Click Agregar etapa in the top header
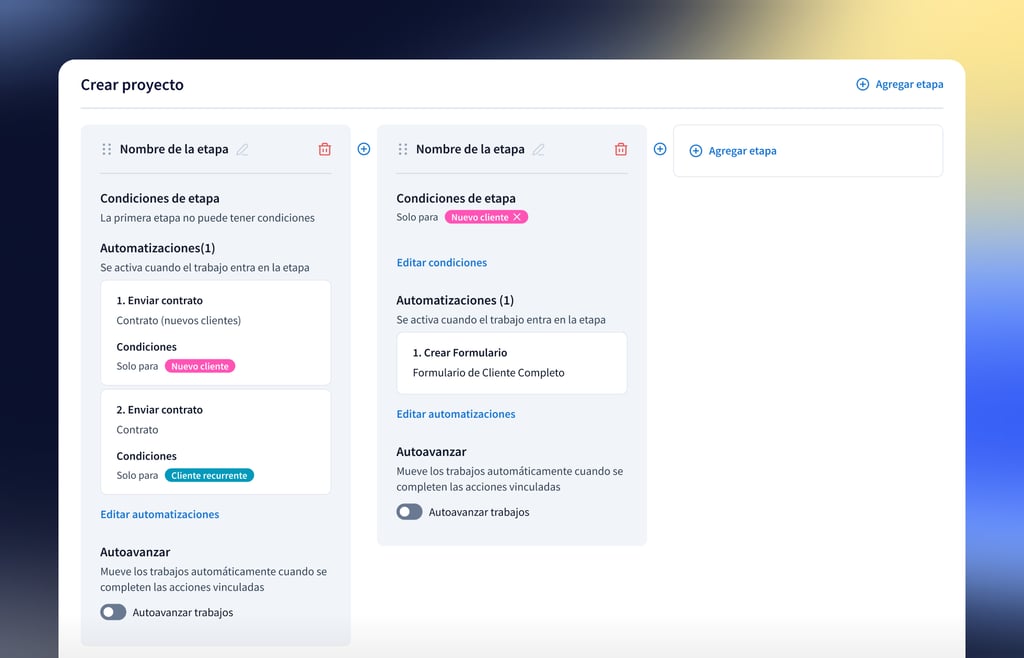Image resolution: width=1024 pixels, height=658 pixels. coord(899,84)
